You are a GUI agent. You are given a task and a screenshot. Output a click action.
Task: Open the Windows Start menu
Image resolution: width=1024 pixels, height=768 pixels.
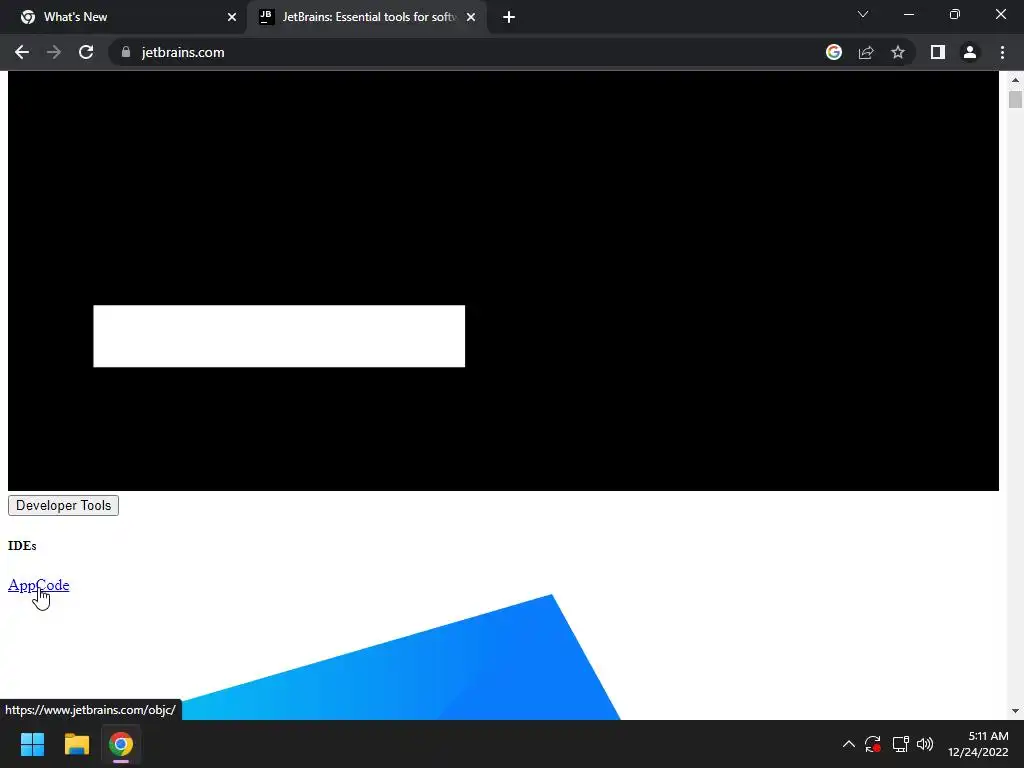[33, 744]
